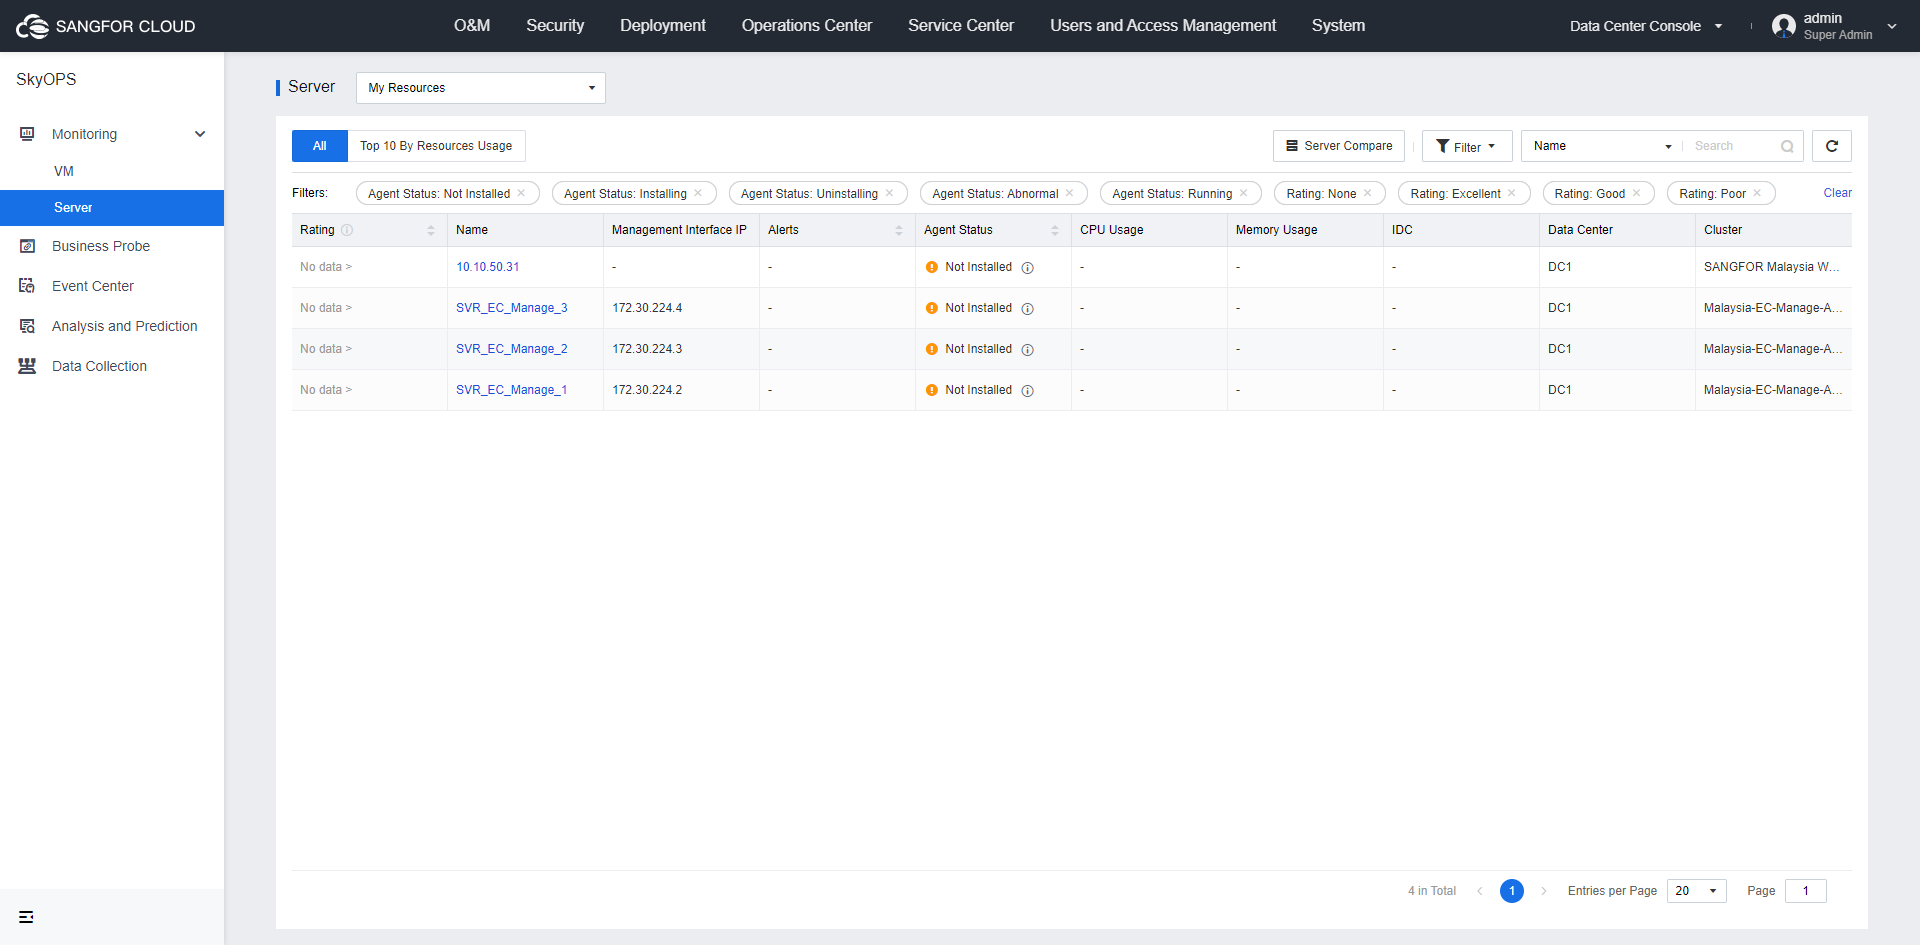Open the System menu
Image resolution: width=1920 pixels, height=945 pixels.
point(1338,26)
